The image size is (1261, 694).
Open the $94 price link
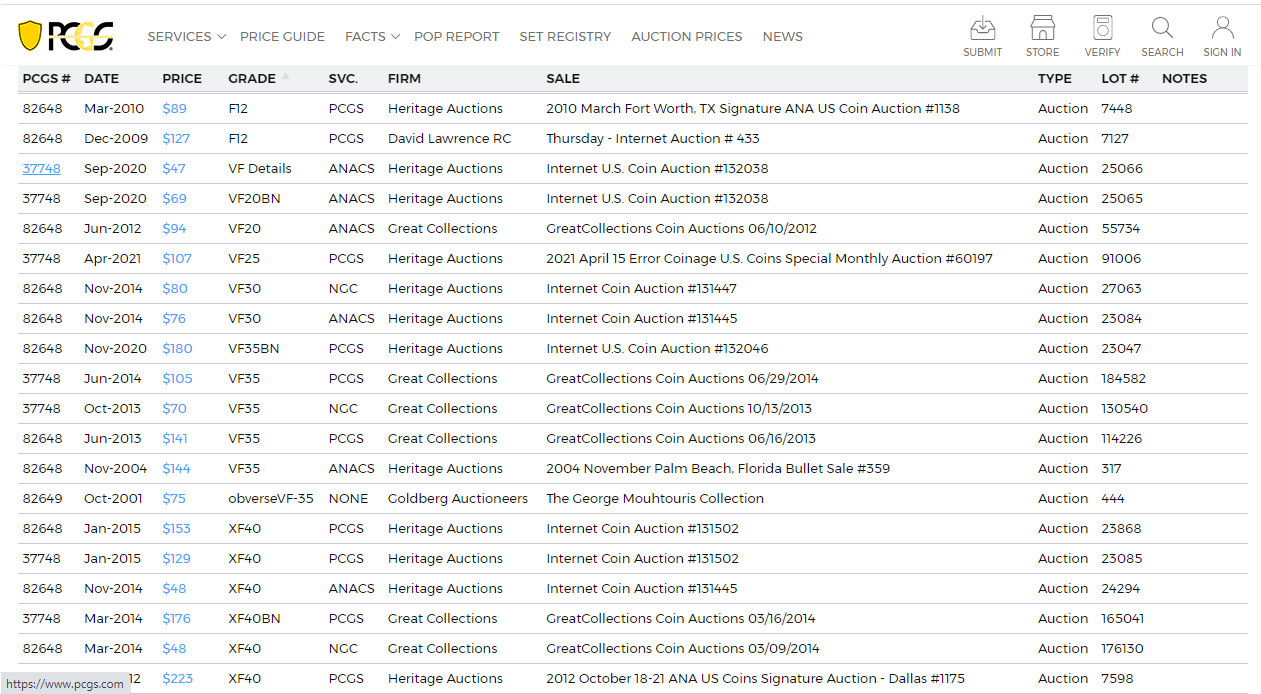tap(174, 228)
